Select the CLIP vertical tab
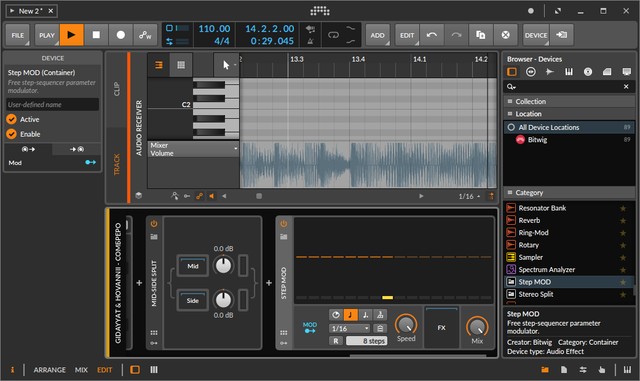640x381 pixels. click(x=117, y=89)
